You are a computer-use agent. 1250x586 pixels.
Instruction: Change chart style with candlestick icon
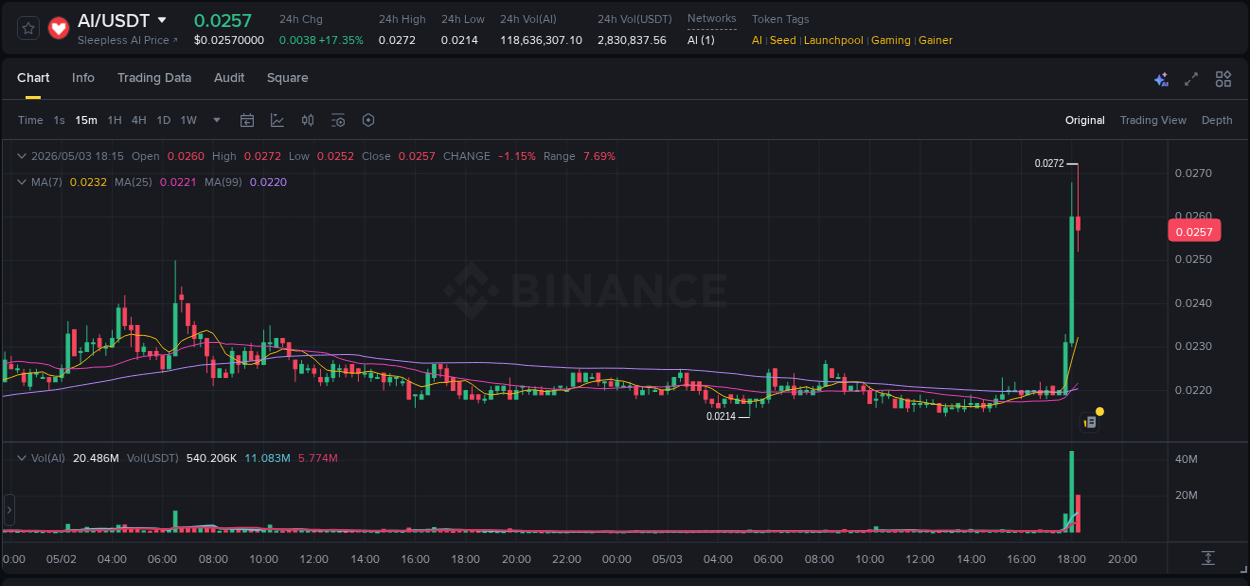(308, 120)
